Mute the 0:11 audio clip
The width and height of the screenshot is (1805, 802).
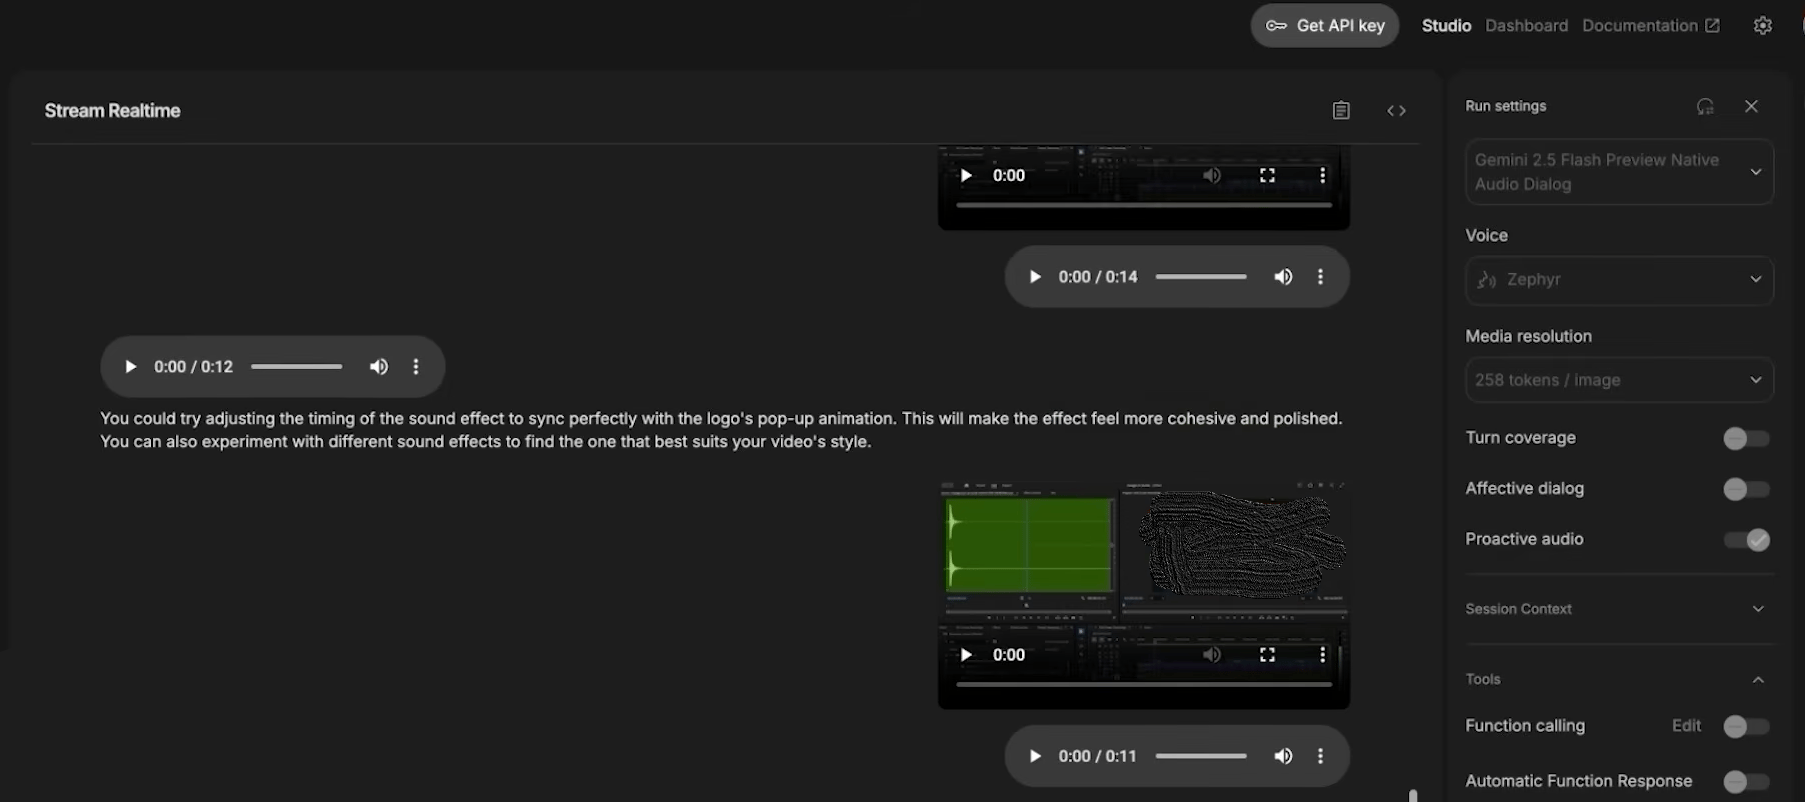[x=1283, y=756]
